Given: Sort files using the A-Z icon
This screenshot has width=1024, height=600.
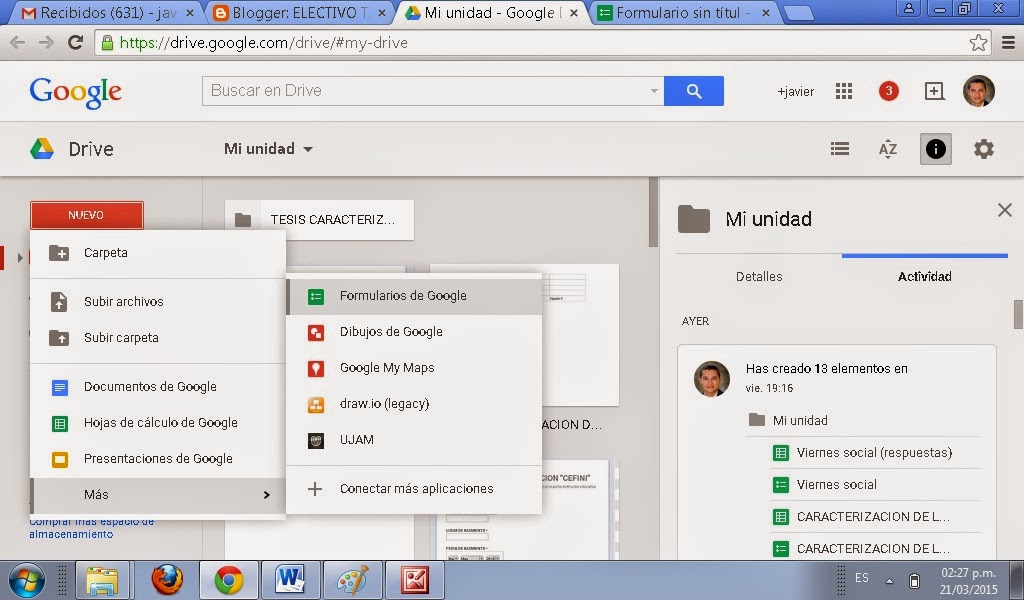Looking at the screenshot, I should (x=887, y=148).
